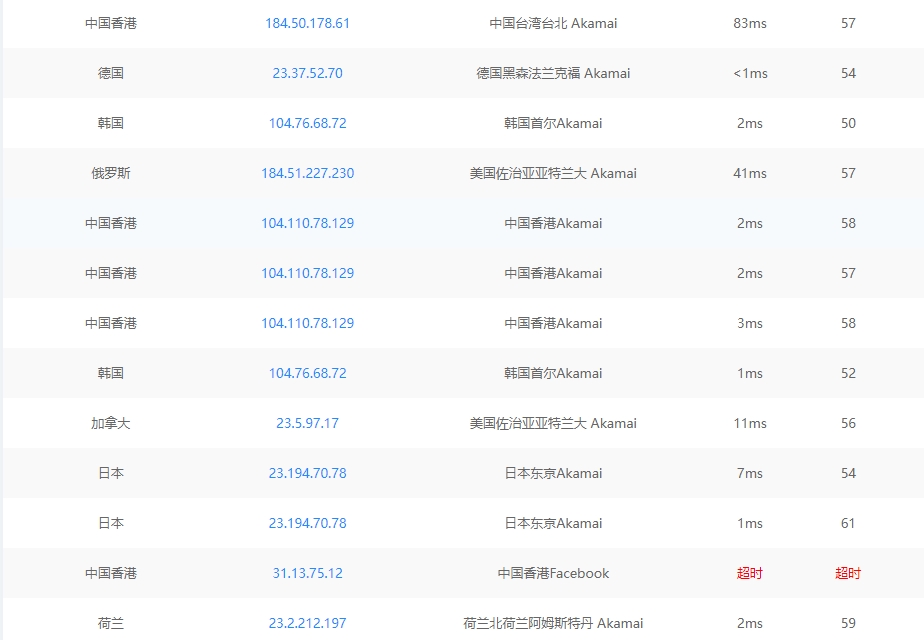Open 104.76.68.72 in the 1ms row
This screenshot has width=924, height=640.
click(x=307, y=373)
